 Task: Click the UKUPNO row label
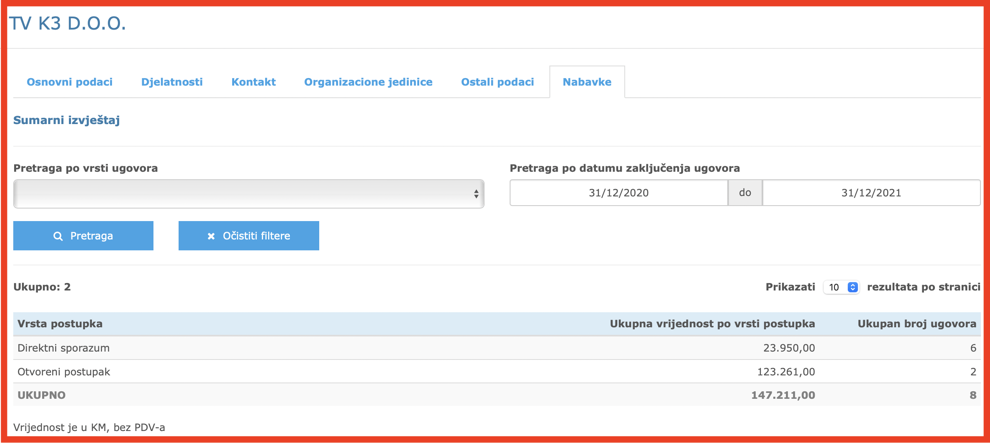point(42,395)
